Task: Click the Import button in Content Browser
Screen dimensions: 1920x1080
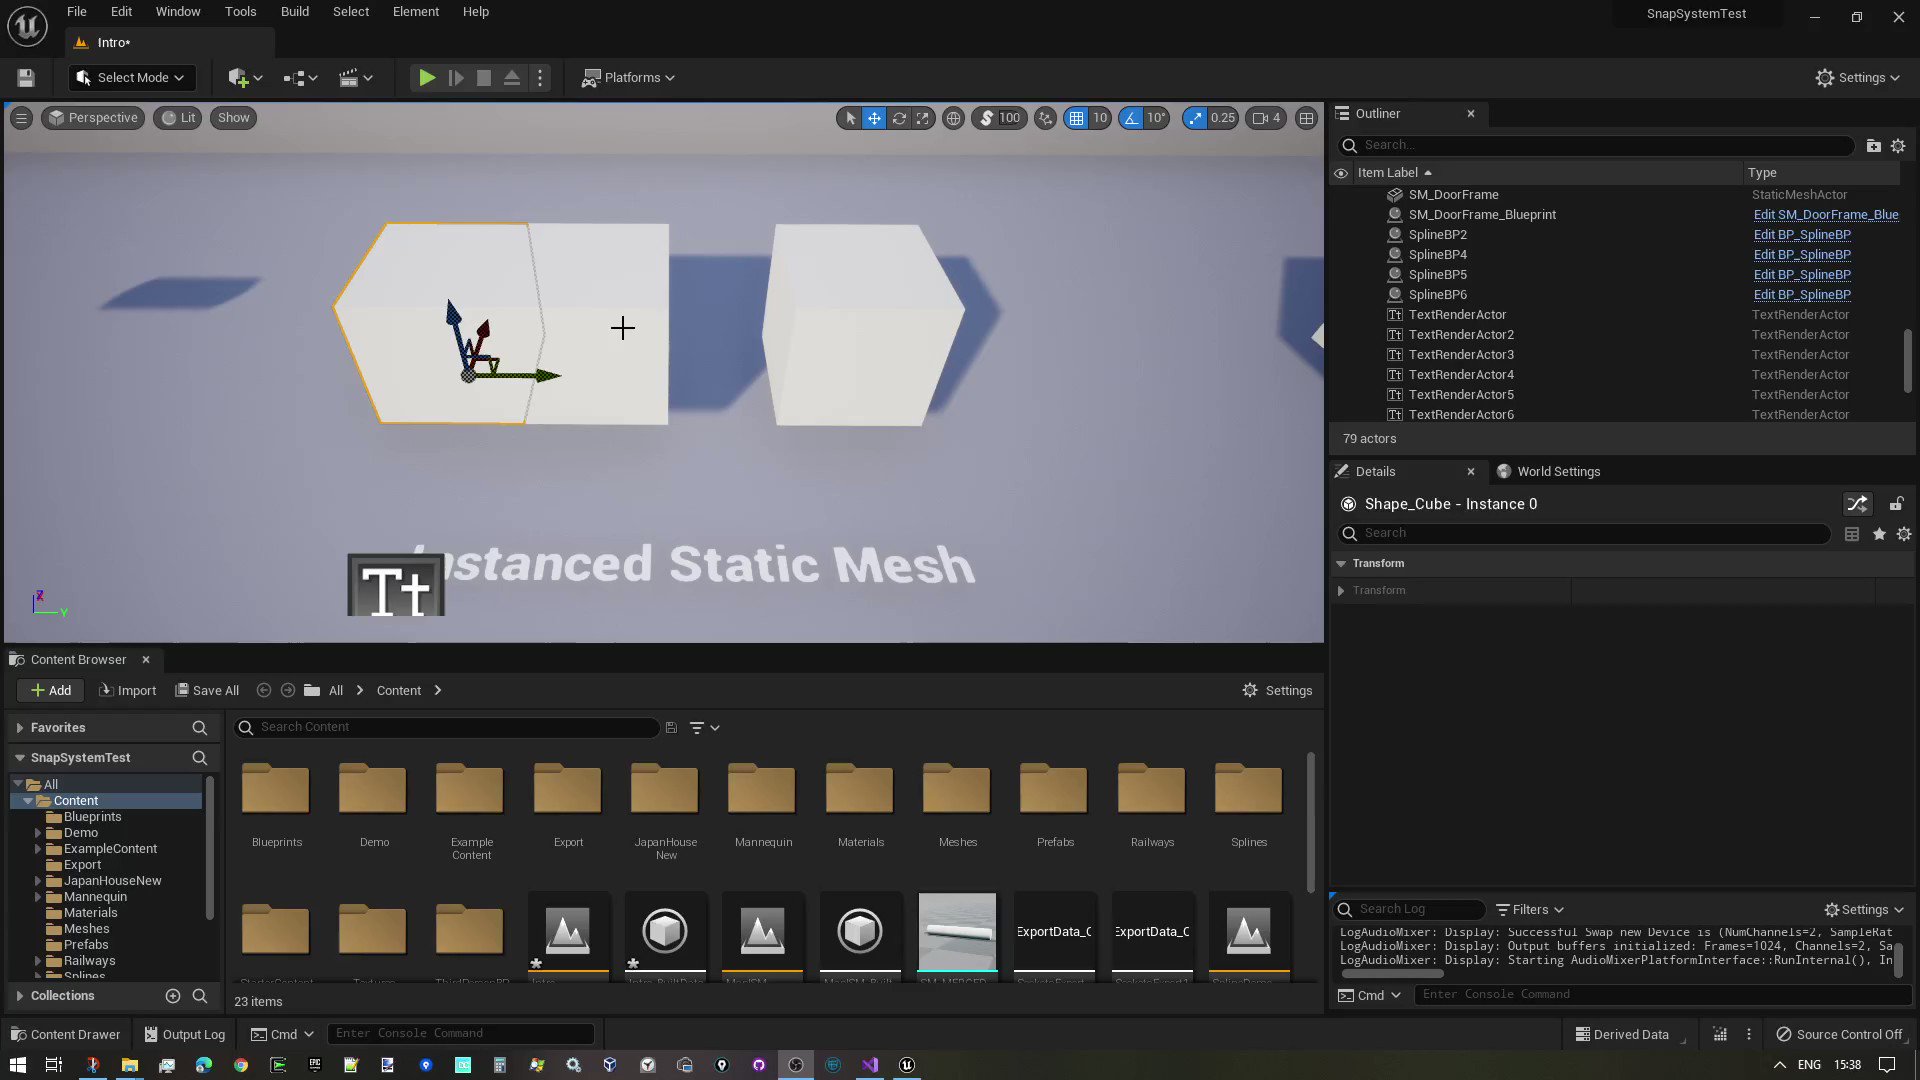Action: [127, 690]
